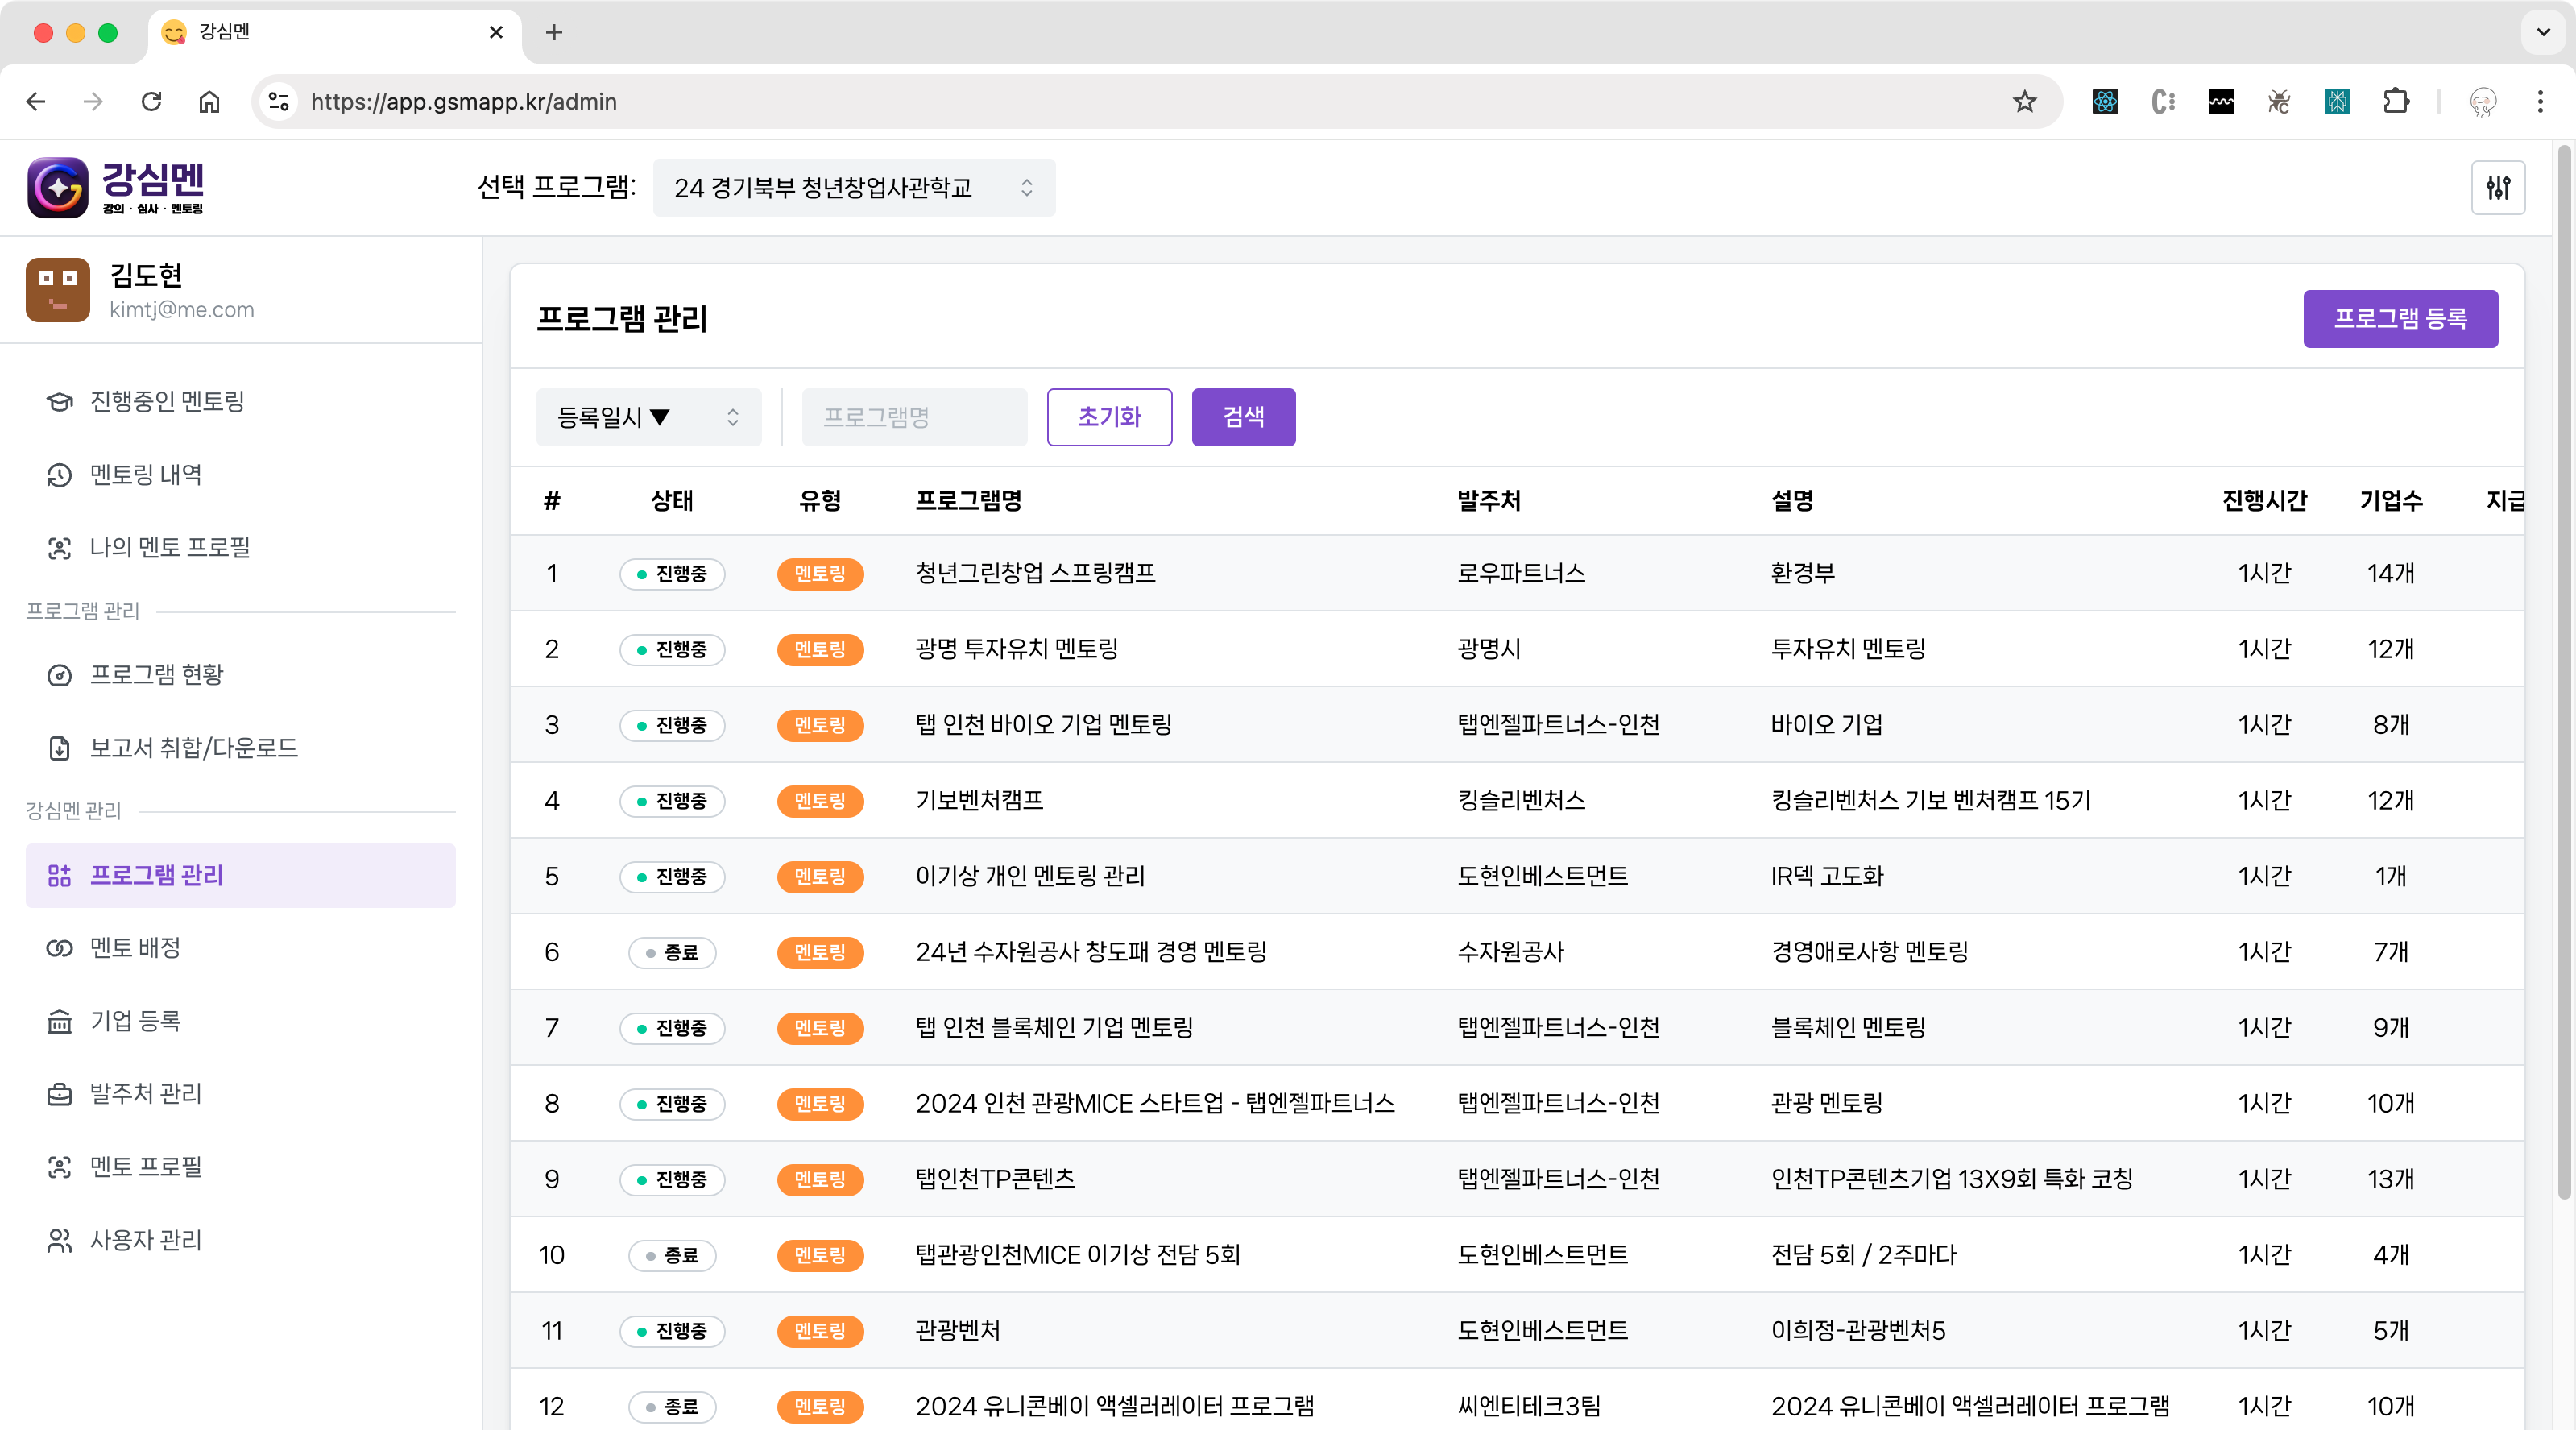Viewport: 2576px width, 1430px height.
Task: Open the filter adjustment icon at top right
Action: pyautogui.click(x=2498, y=187)
